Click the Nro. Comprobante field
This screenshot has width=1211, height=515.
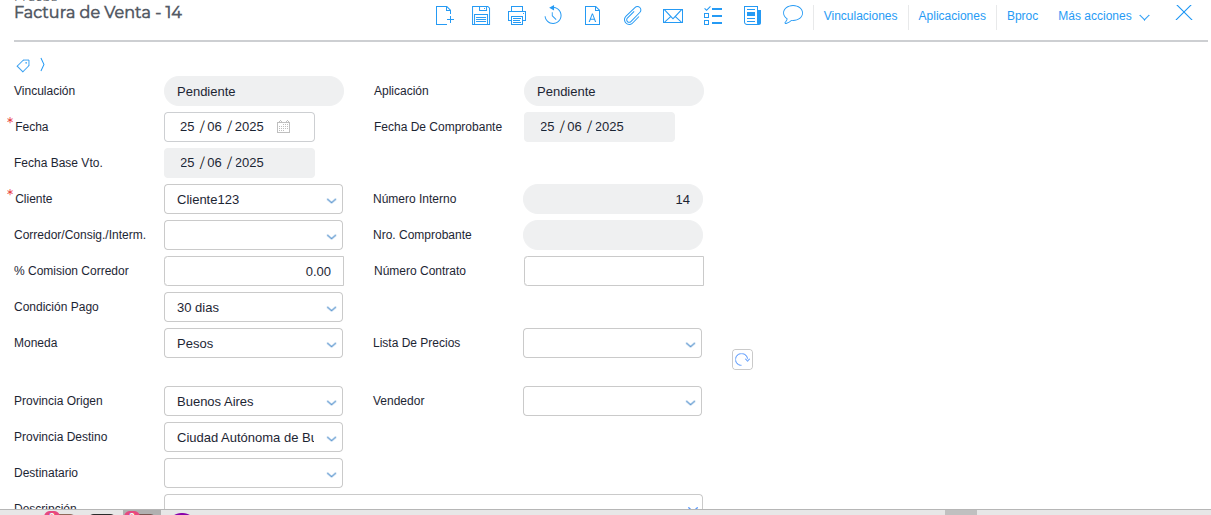(613, 235)
